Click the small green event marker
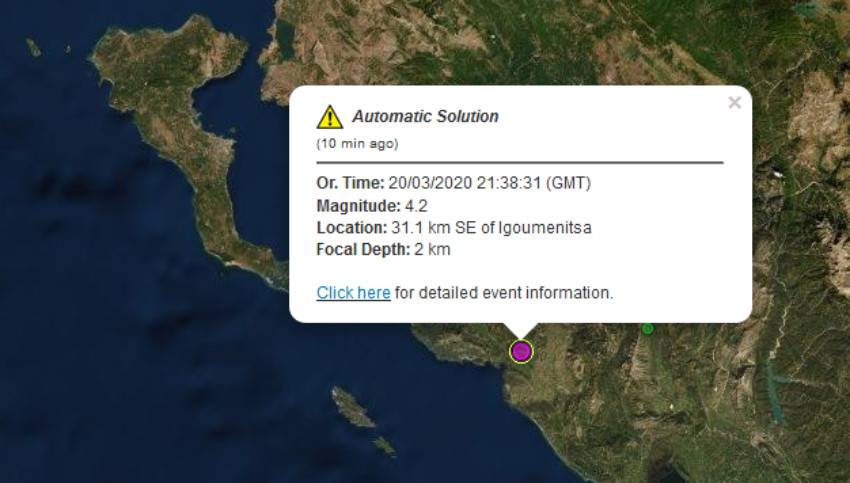Screen dimensions: 850x483 tap(647, 328)
